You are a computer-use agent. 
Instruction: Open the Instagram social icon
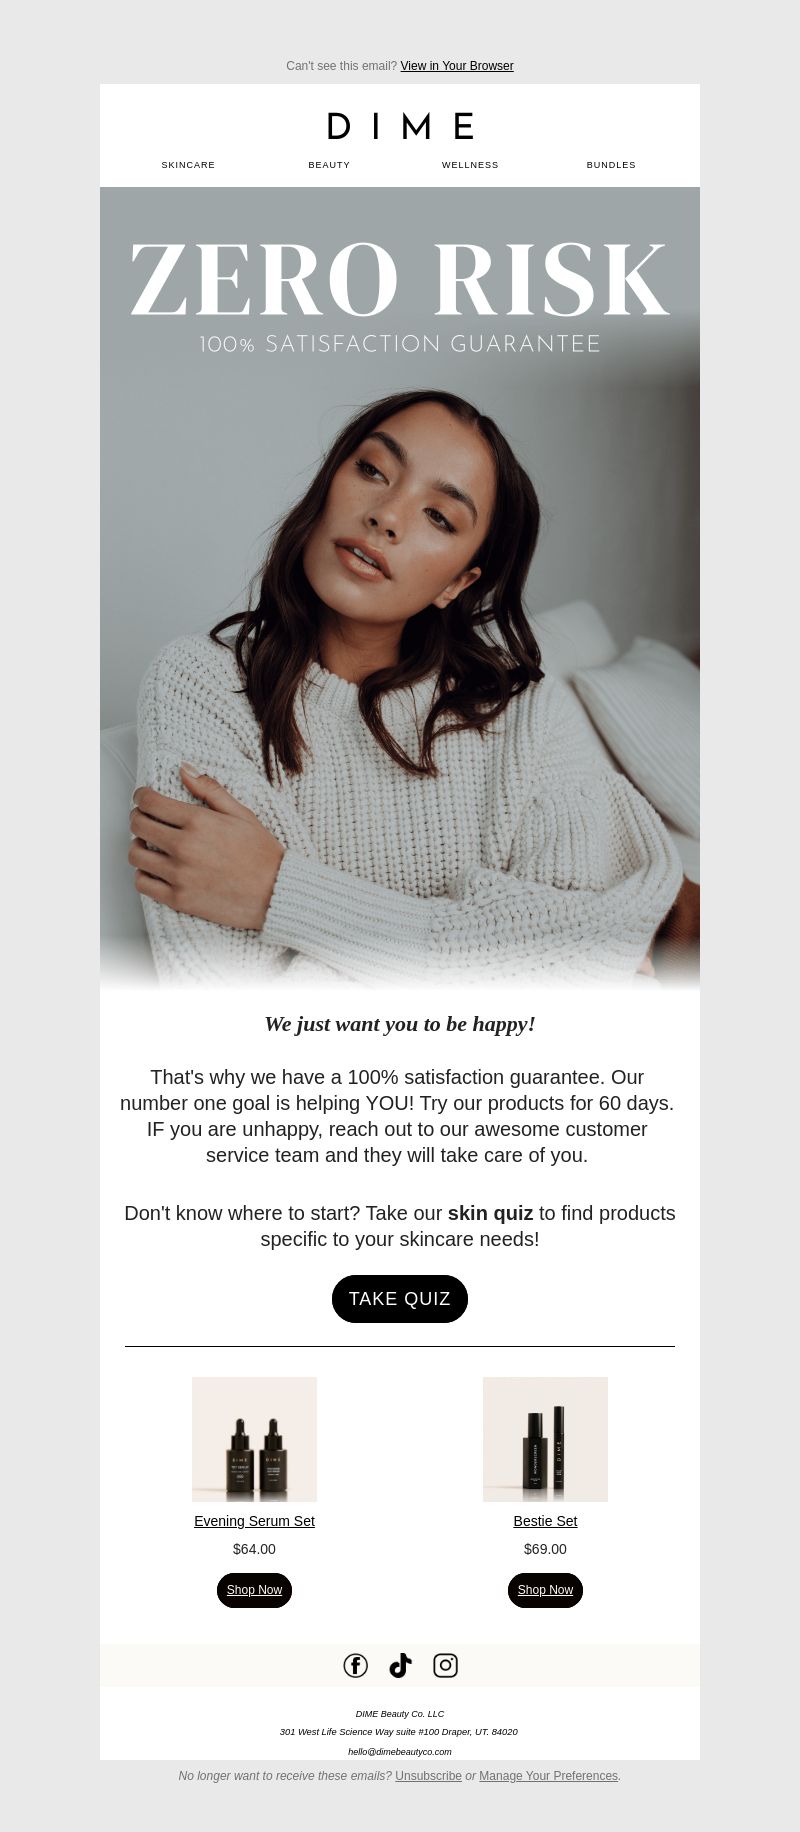point(445,1665)
